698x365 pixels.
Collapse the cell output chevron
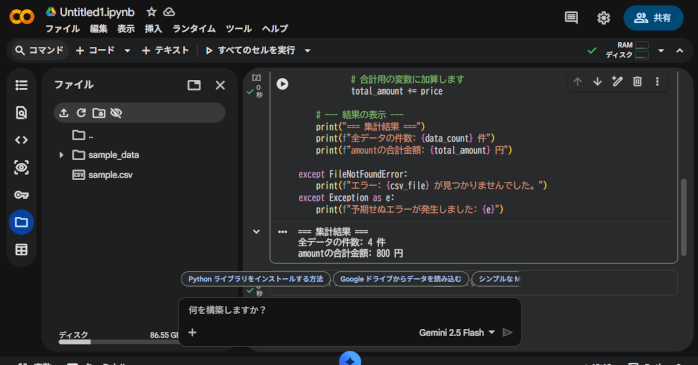click(x=256, y=231)
